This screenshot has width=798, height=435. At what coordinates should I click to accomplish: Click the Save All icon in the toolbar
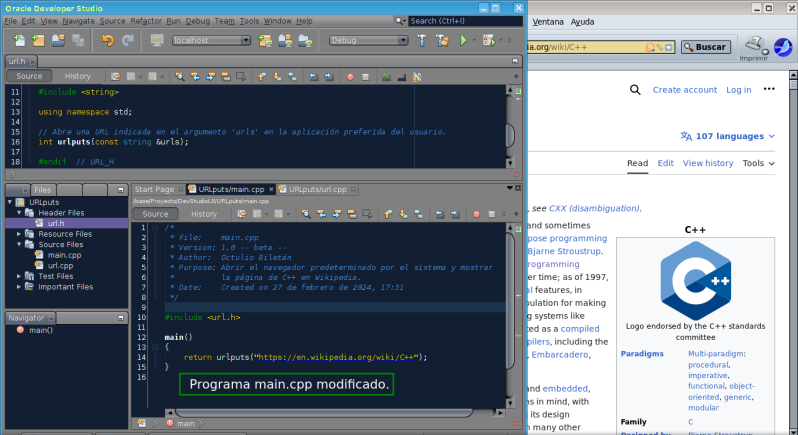(x=78, y=40)
